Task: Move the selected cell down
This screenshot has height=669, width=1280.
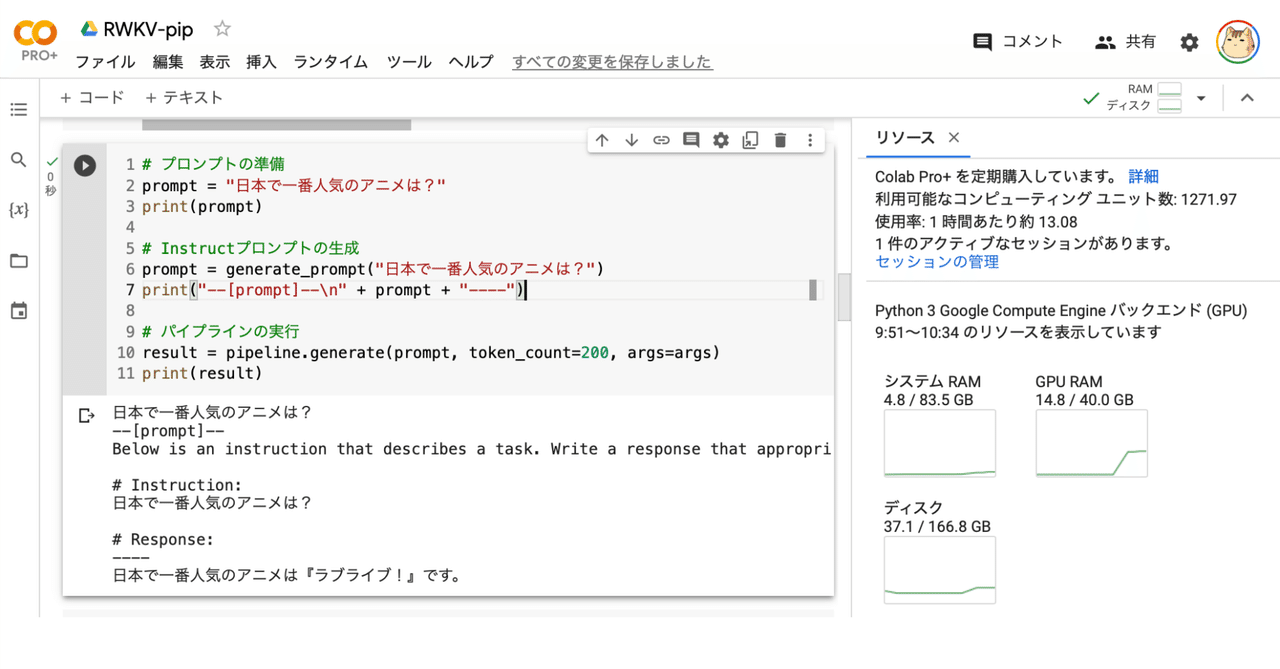Action: 631,140
